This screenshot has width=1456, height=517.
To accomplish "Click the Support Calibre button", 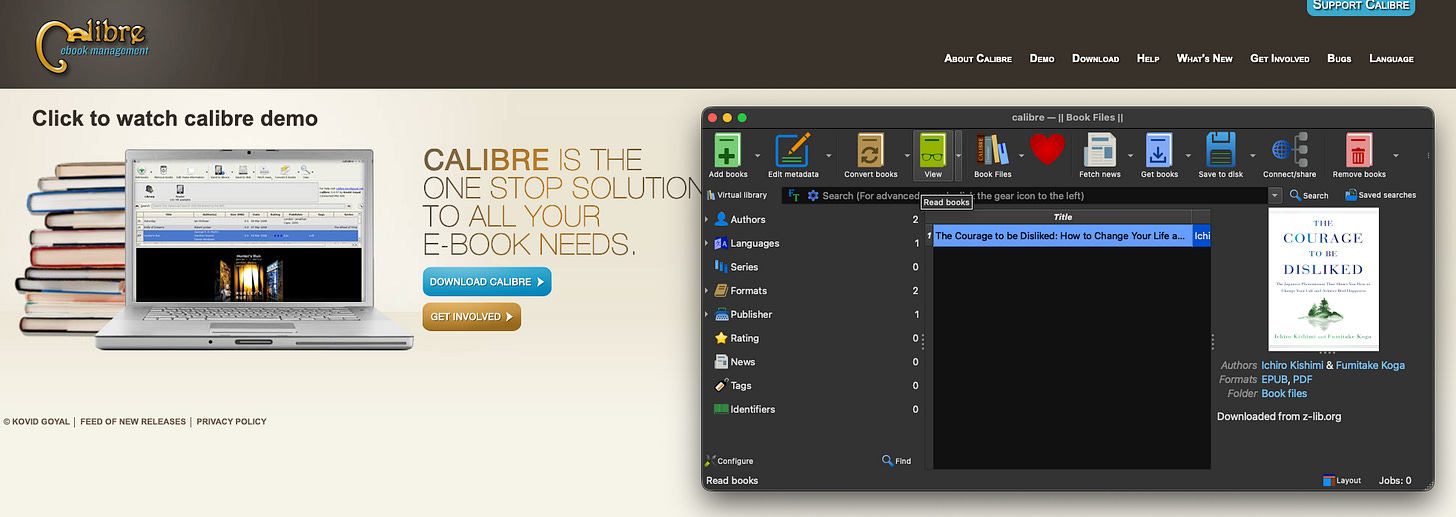I will [1361, 6].
